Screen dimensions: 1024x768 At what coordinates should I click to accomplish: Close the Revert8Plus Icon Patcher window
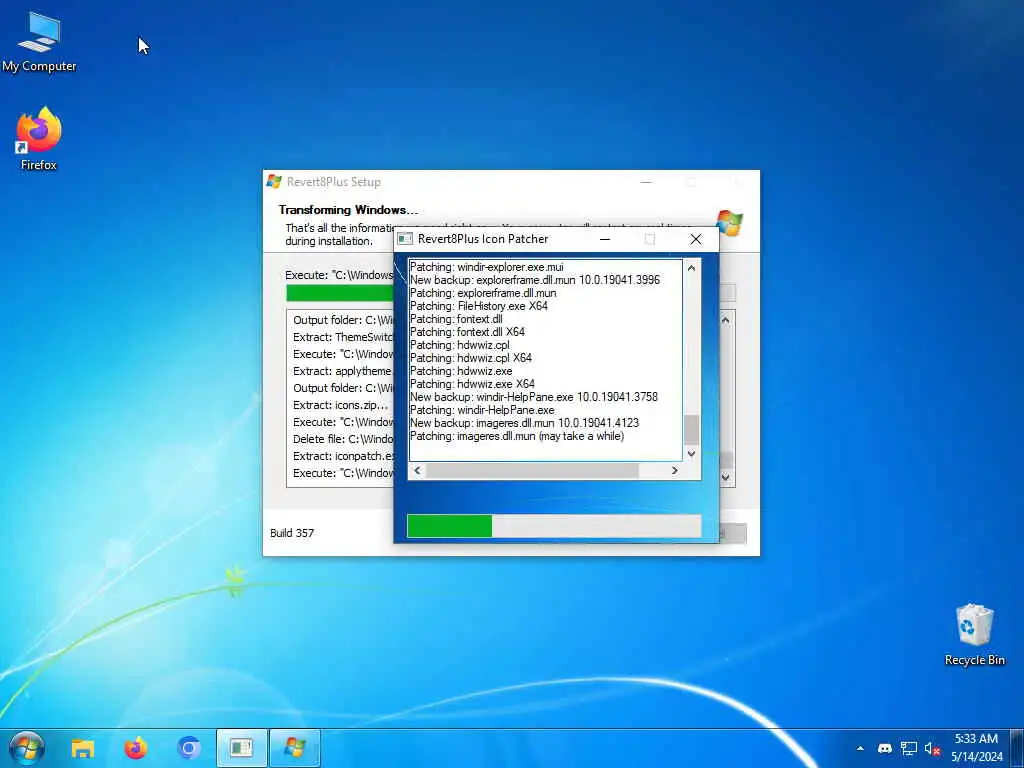[696, 239]
